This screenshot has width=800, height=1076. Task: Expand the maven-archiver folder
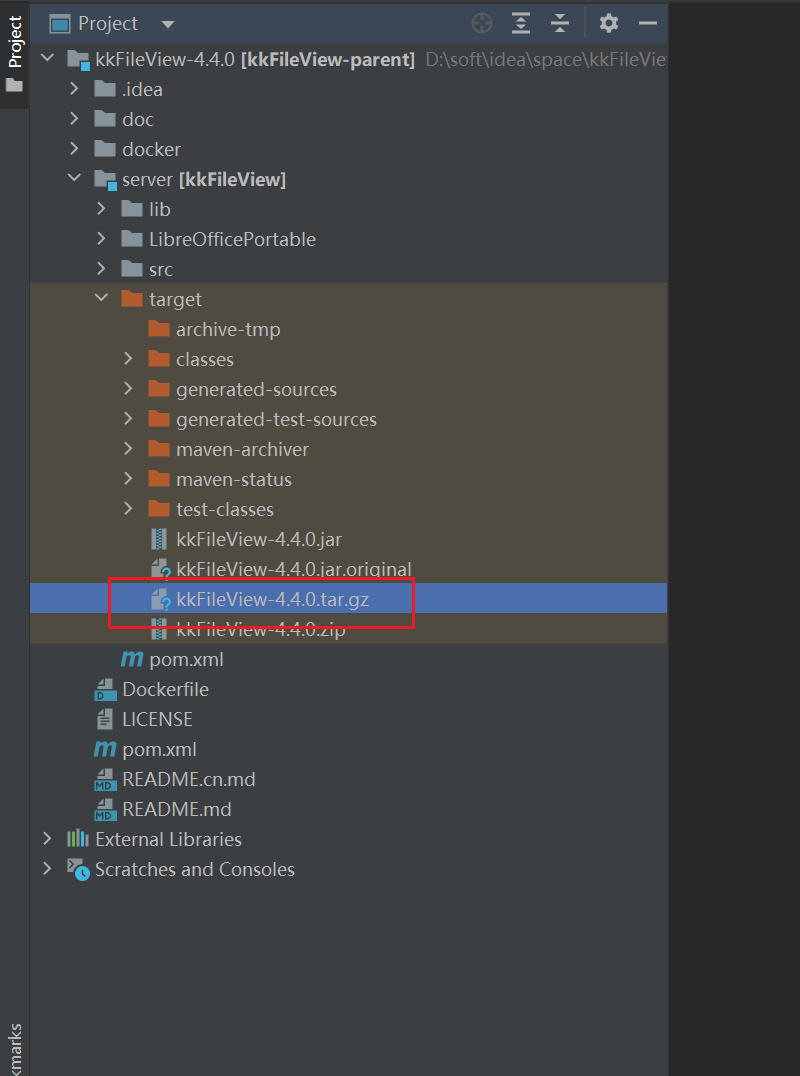point(128,449)
